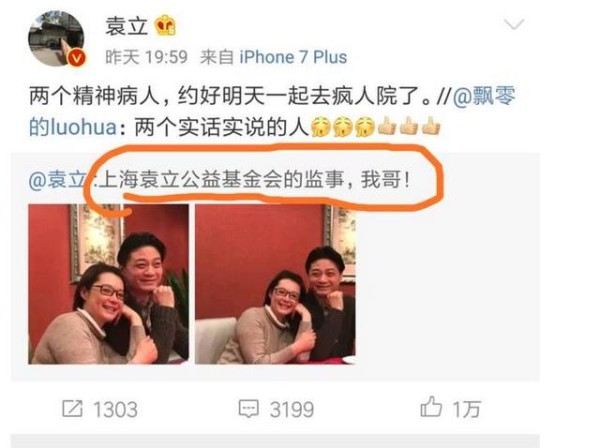Open @袁立 mention in quoted post
Viewport: 600px width, 448px height.
(x=58, y=179)
